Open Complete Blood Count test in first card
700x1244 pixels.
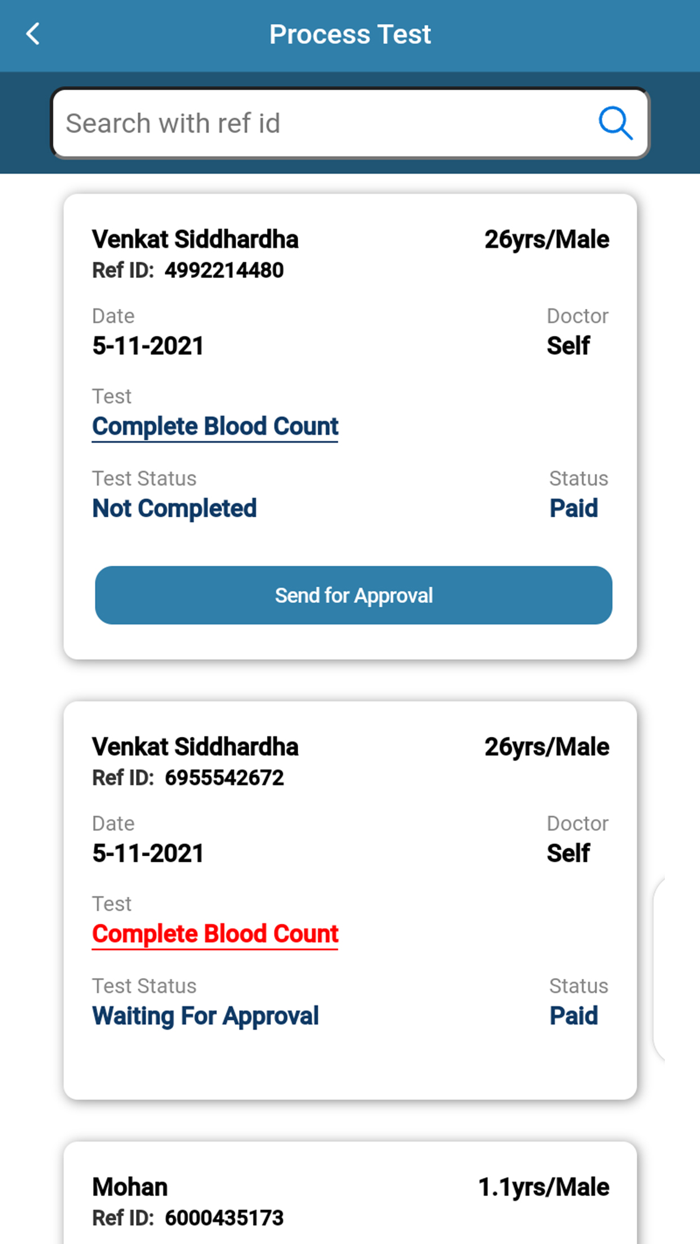pos(214,426)
